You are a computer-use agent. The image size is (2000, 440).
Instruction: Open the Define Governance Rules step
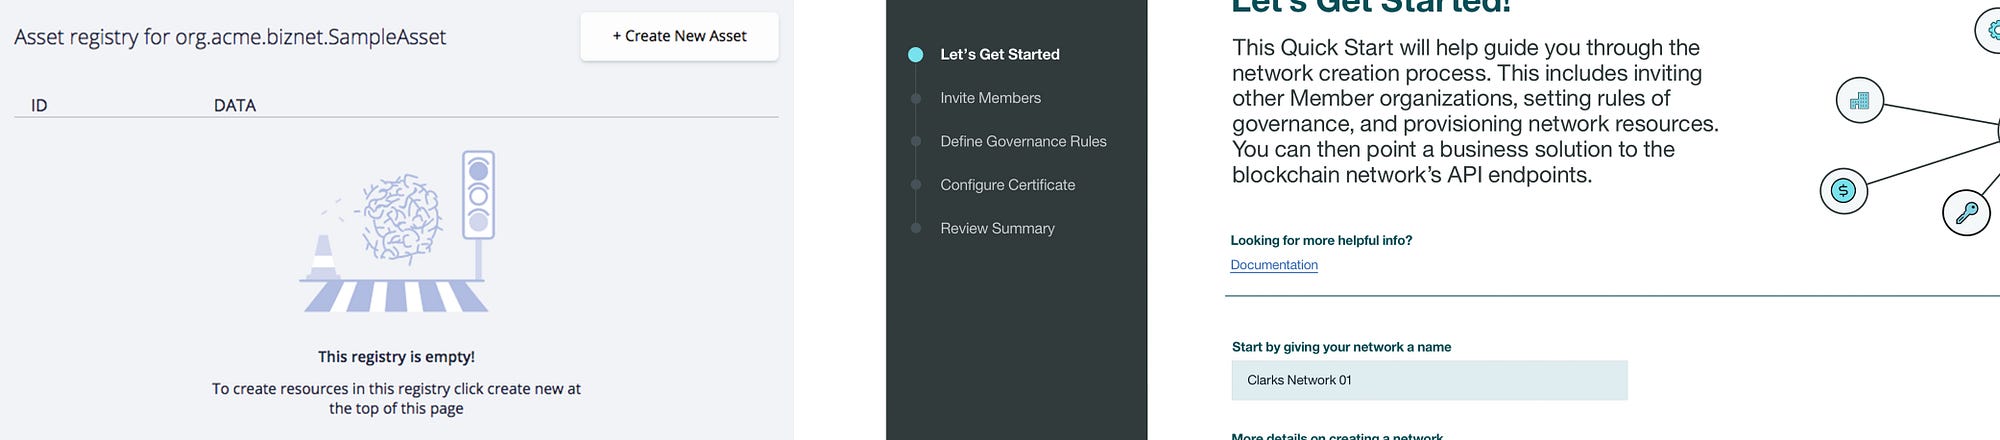coord(1023,141)
